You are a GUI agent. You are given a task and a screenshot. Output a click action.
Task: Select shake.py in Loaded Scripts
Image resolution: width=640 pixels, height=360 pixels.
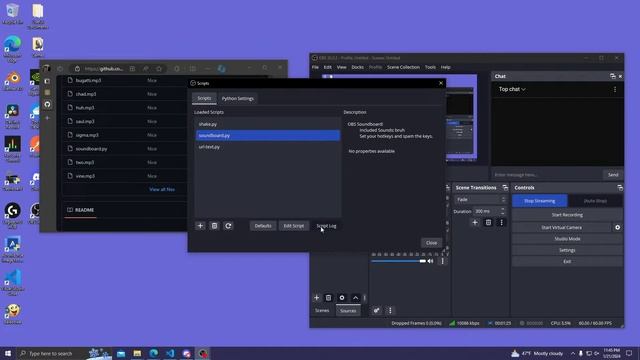point(267,124)
